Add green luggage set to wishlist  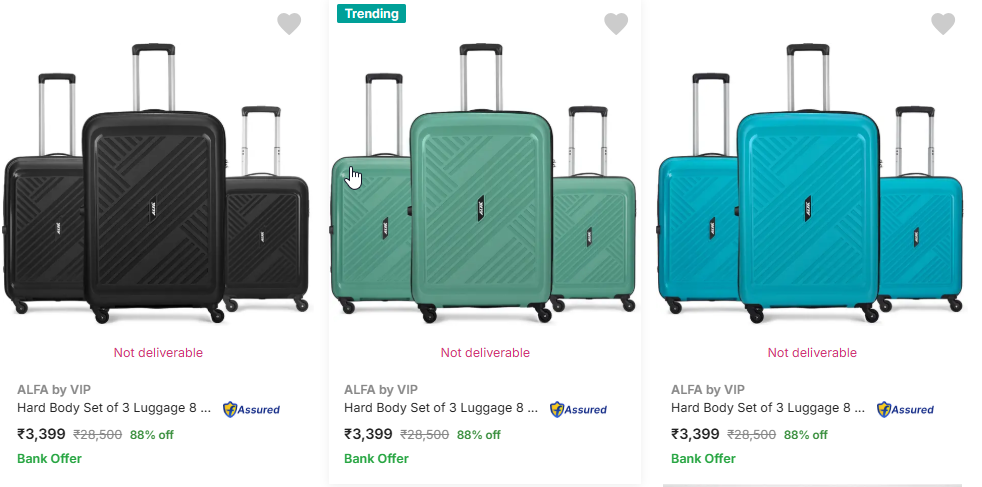(616, 23)
